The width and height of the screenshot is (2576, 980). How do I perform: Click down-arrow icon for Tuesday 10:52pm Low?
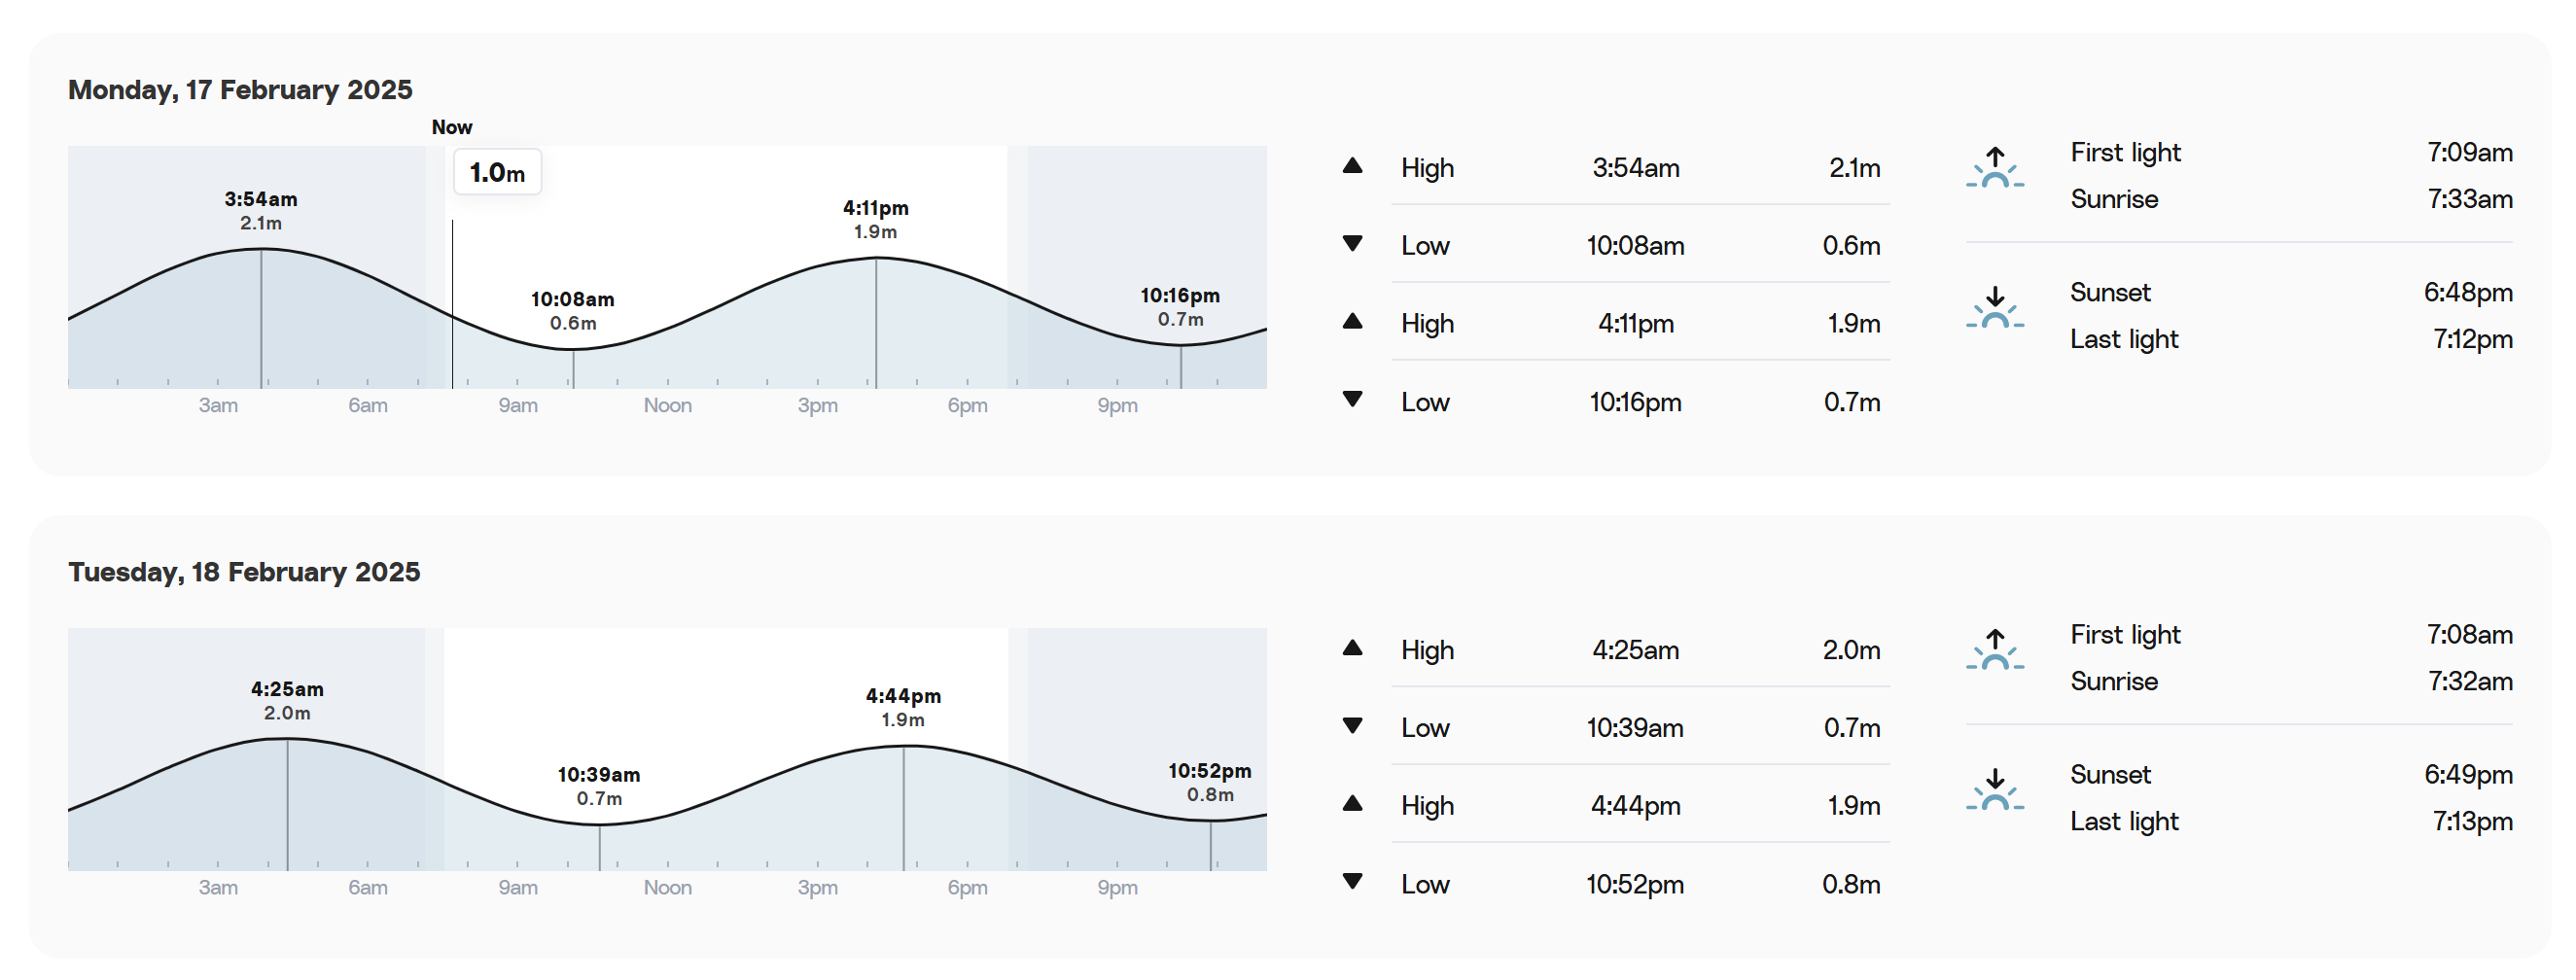[1352, 881]
